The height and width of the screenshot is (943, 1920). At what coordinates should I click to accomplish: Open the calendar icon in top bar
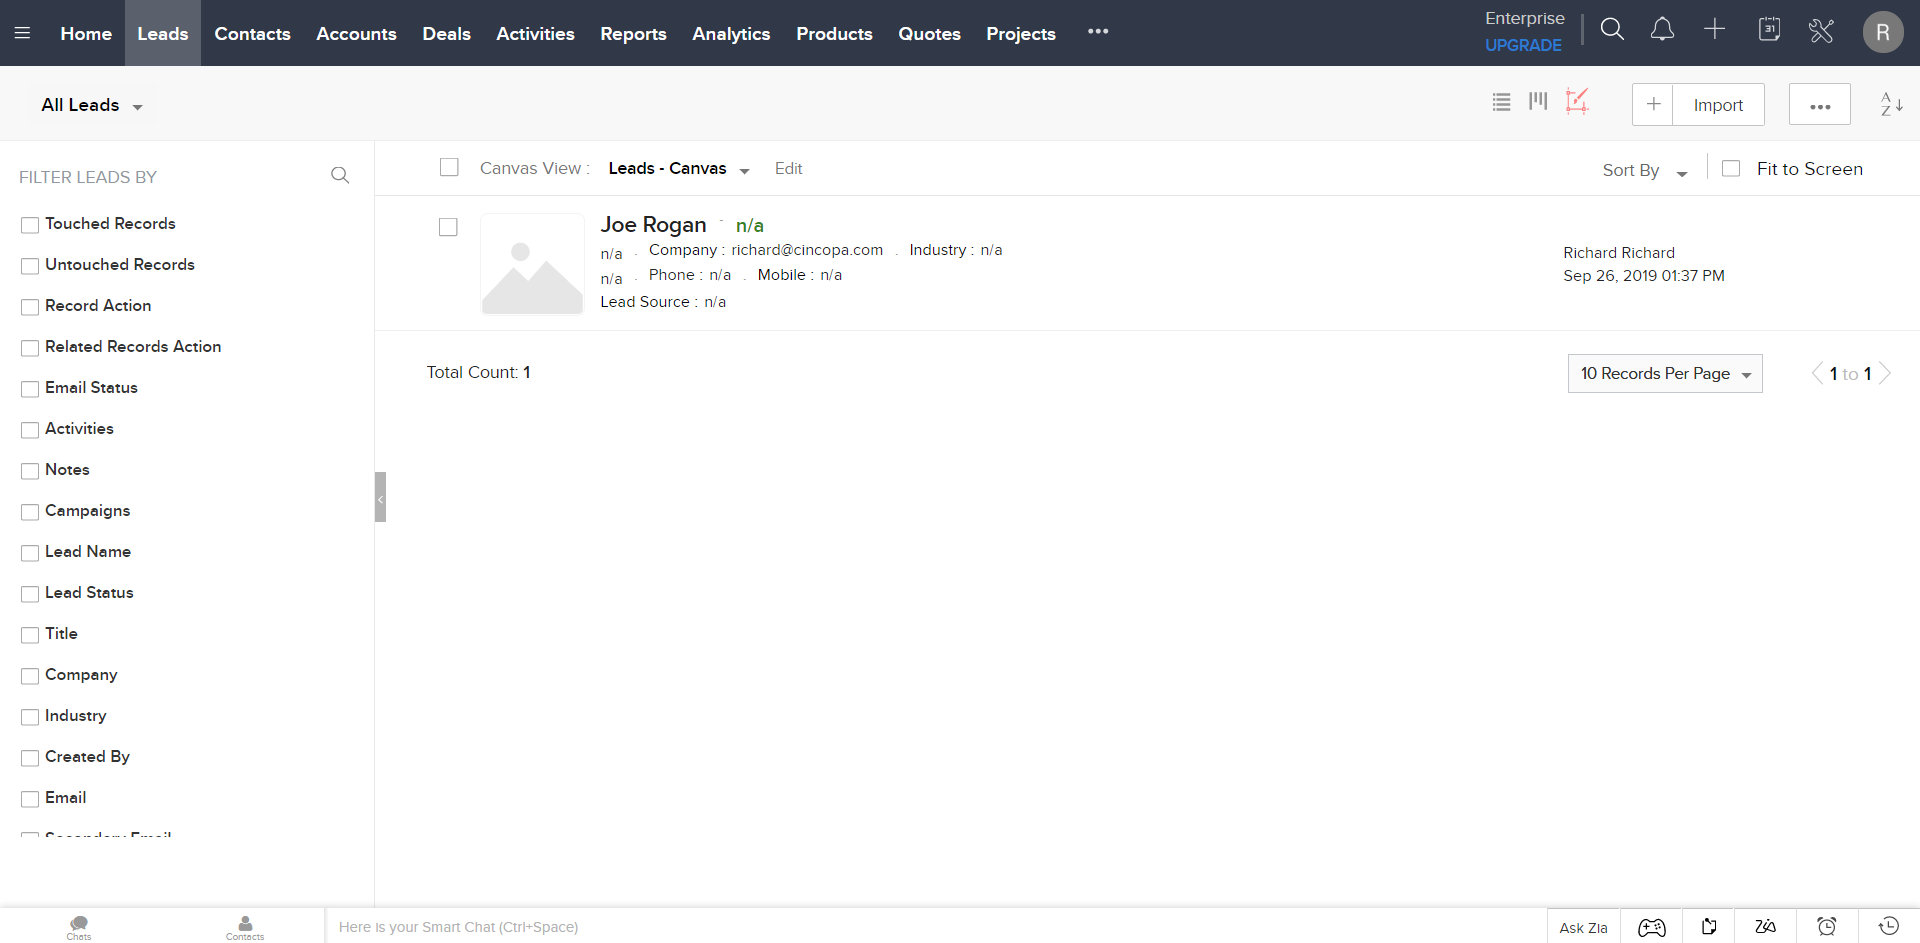pos(1769,30)
